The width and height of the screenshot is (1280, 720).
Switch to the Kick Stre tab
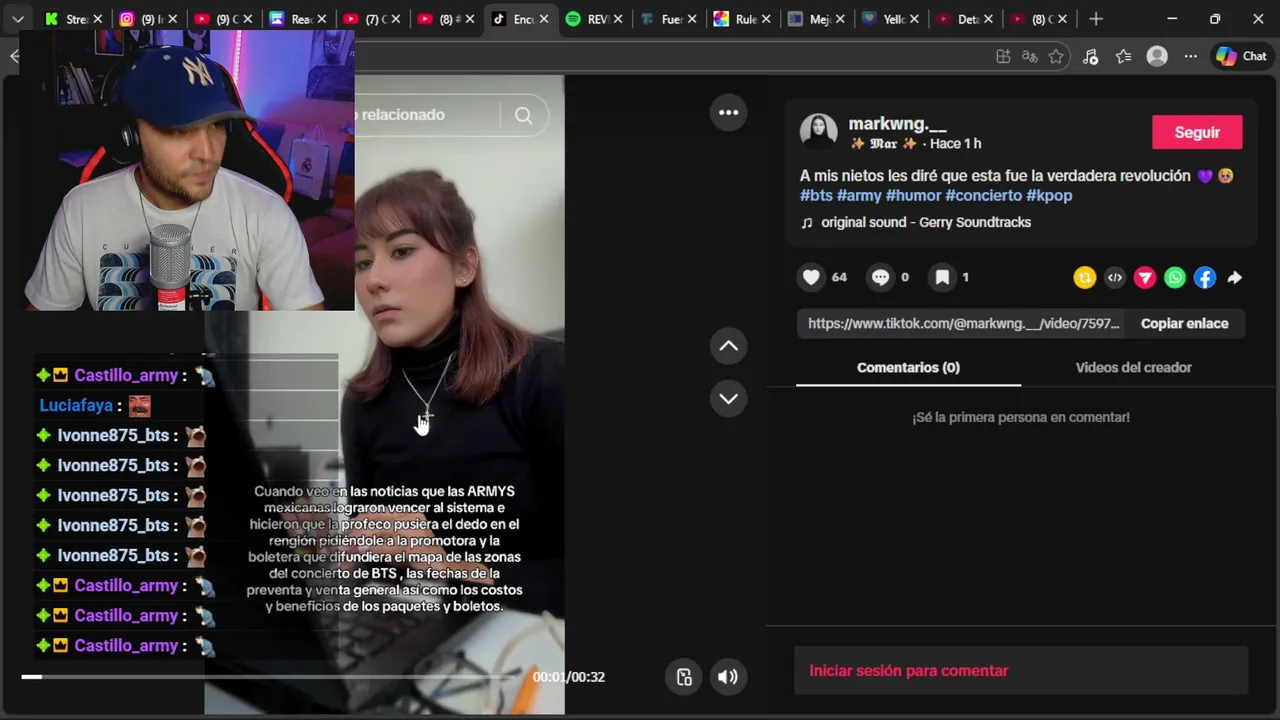click(x=74, y=19)
